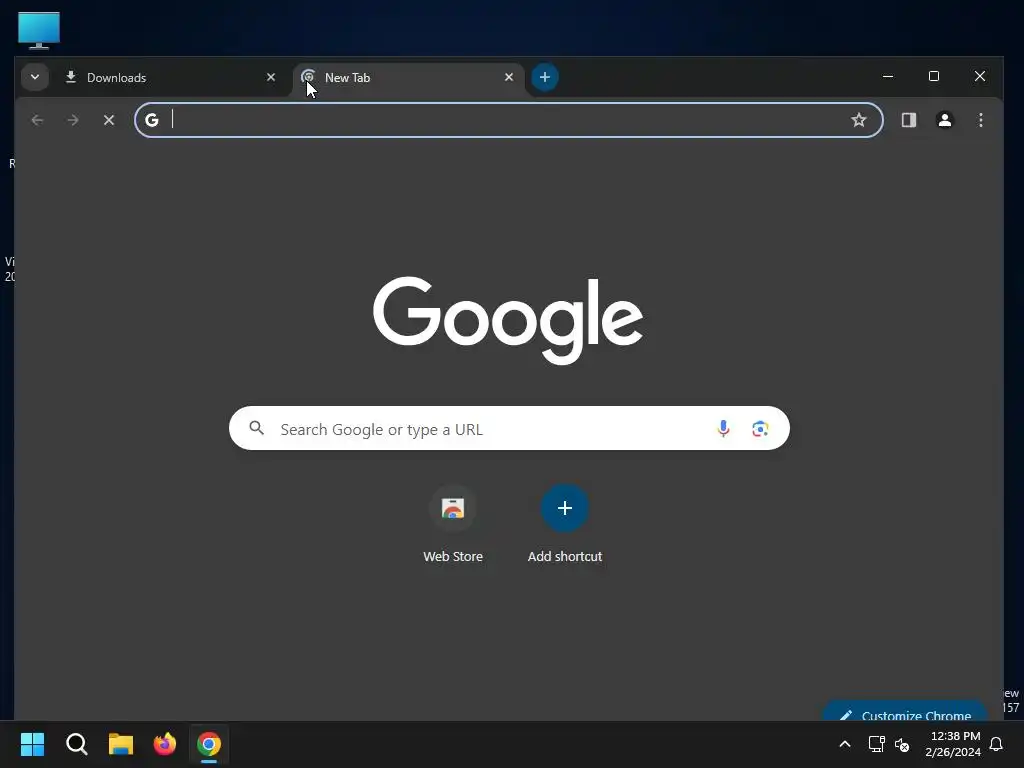
Task: Open the notifications bell
Action: [x=997, y=744]
